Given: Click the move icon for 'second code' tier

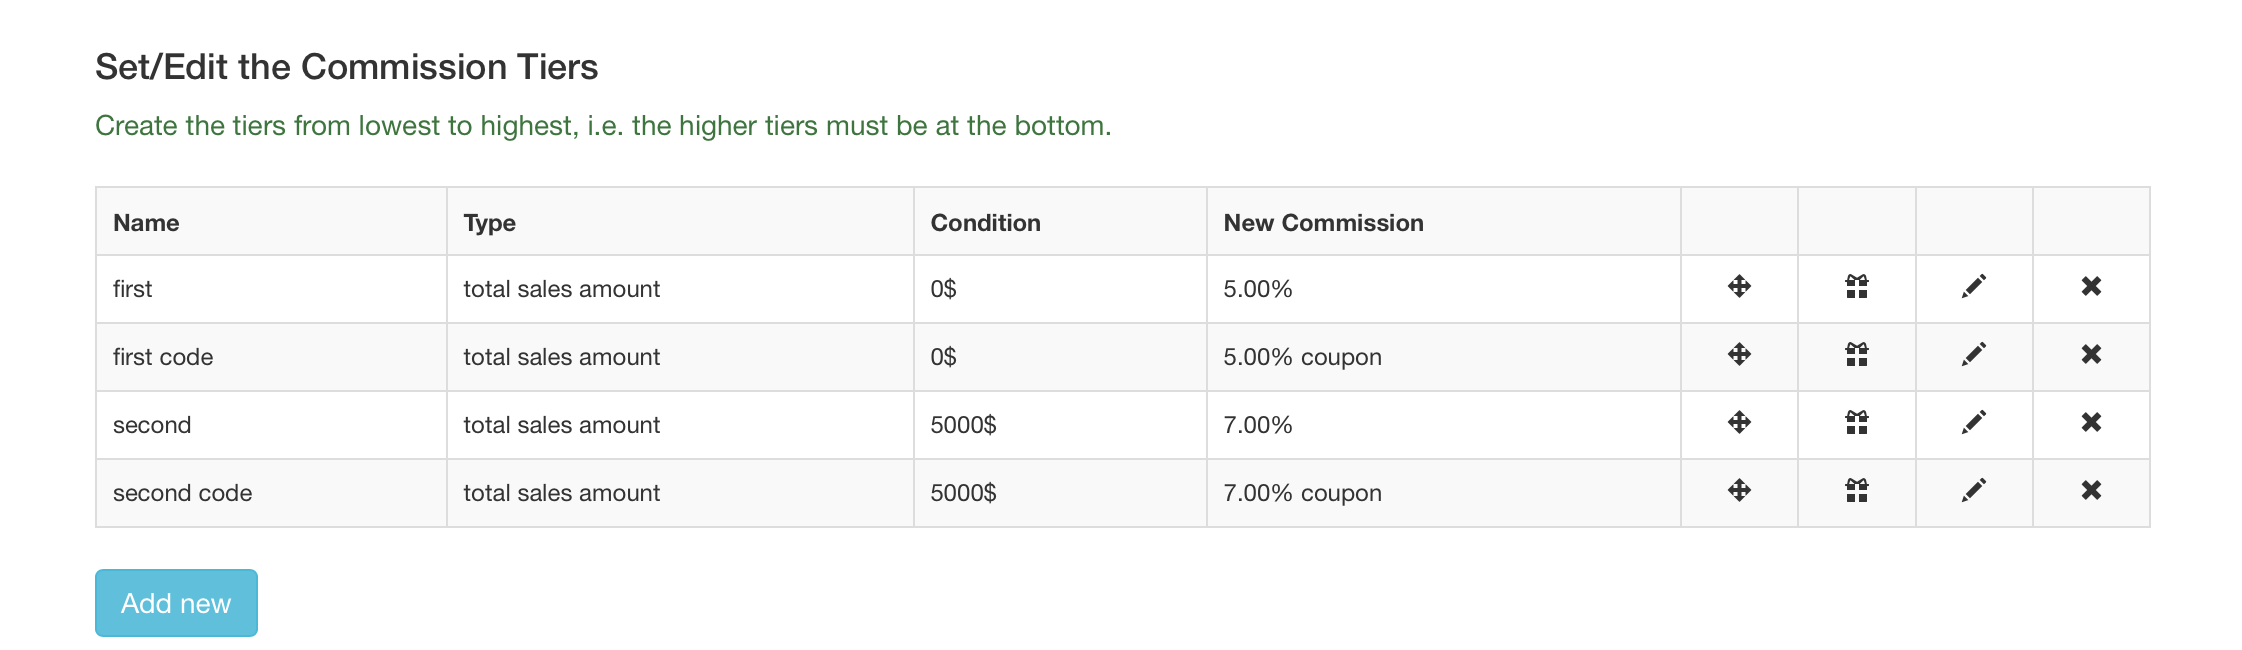Looking at the screenshot, I should click(1739, 491).
